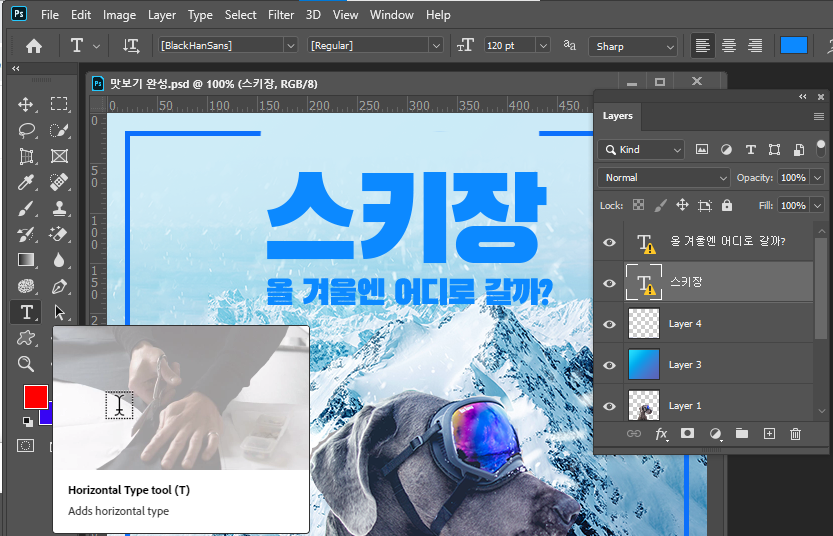Open the font size dropdown
Viewport: 833px width, 536px height.
point(543,46)
